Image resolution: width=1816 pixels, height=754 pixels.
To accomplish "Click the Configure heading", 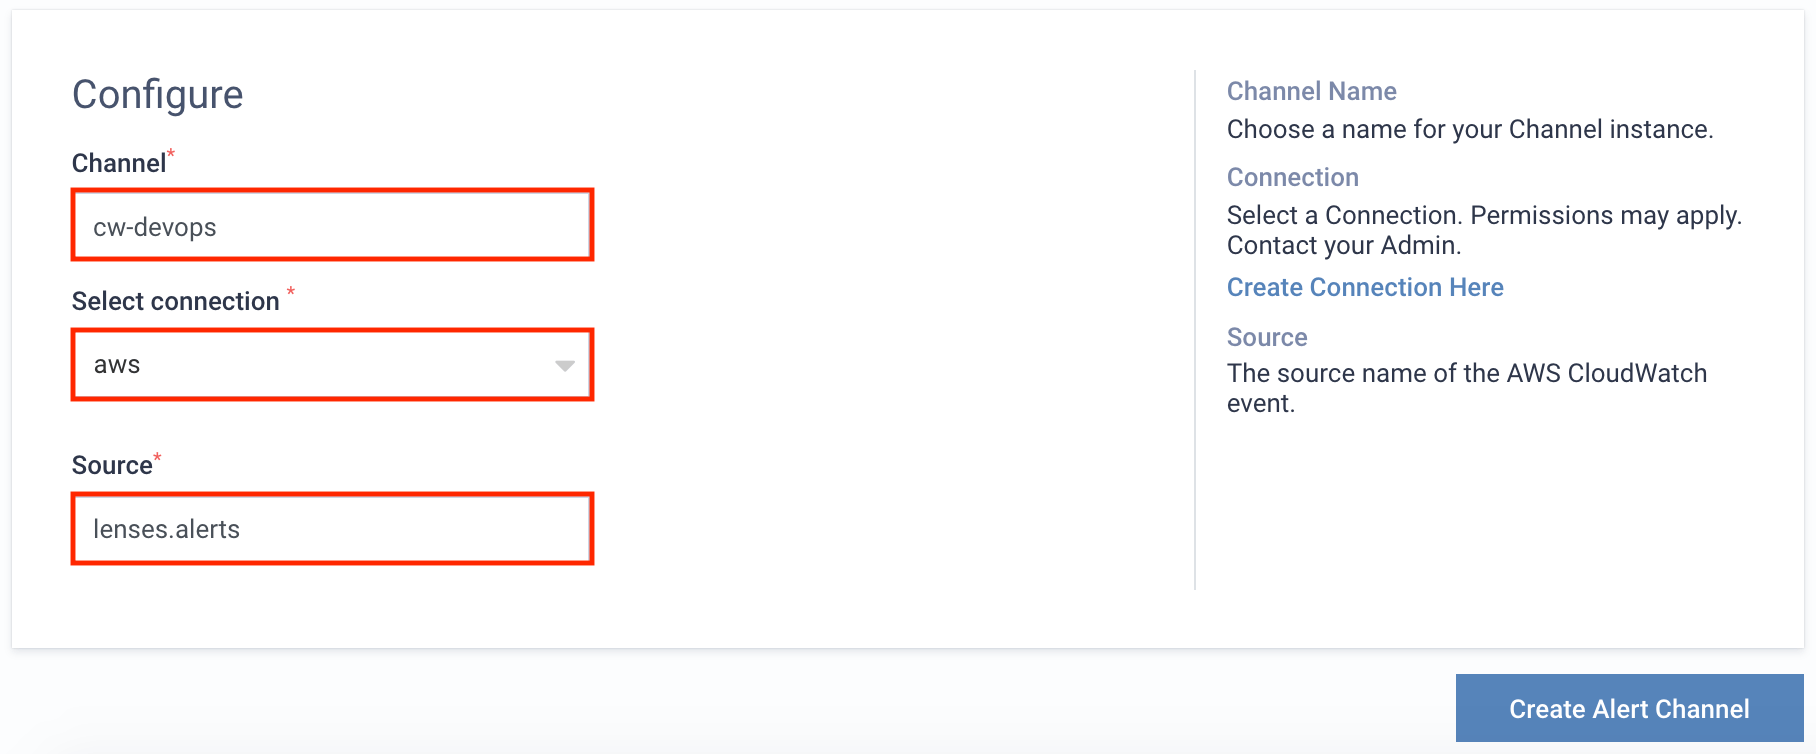I will click(x=158, y=95).
